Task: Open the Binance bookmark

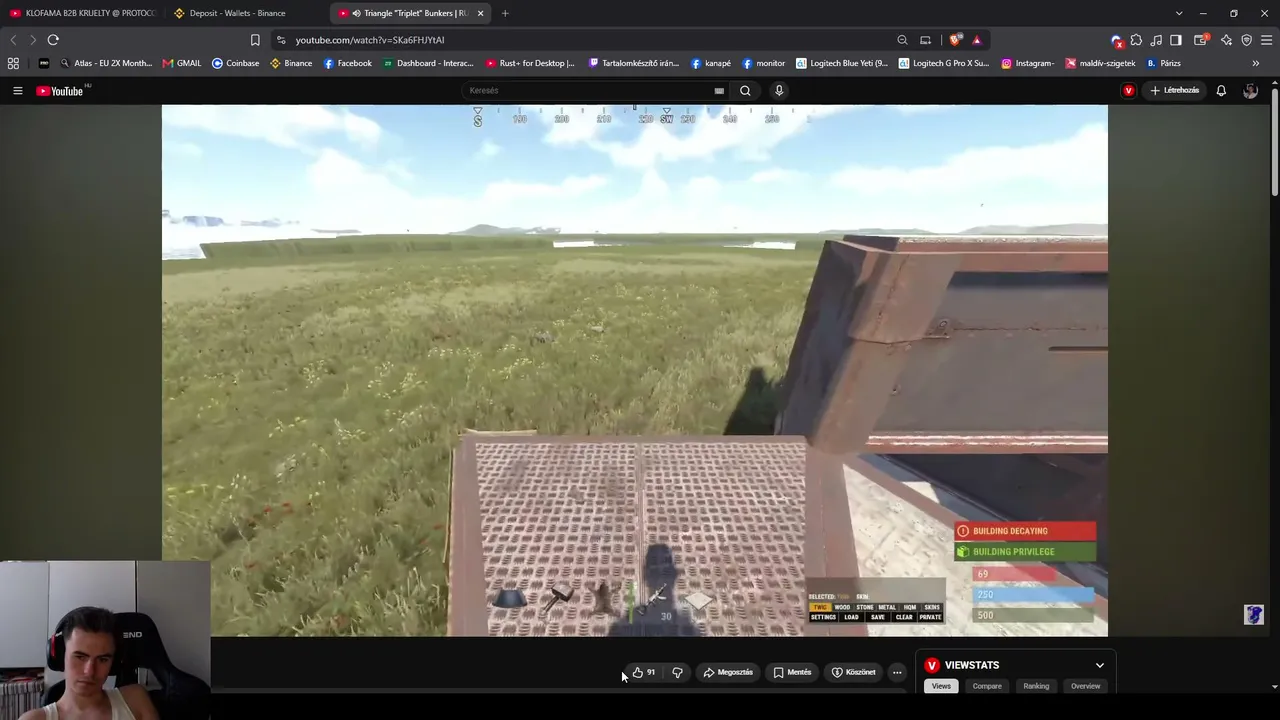Action: pyautogui.click(x=291, y=63)
